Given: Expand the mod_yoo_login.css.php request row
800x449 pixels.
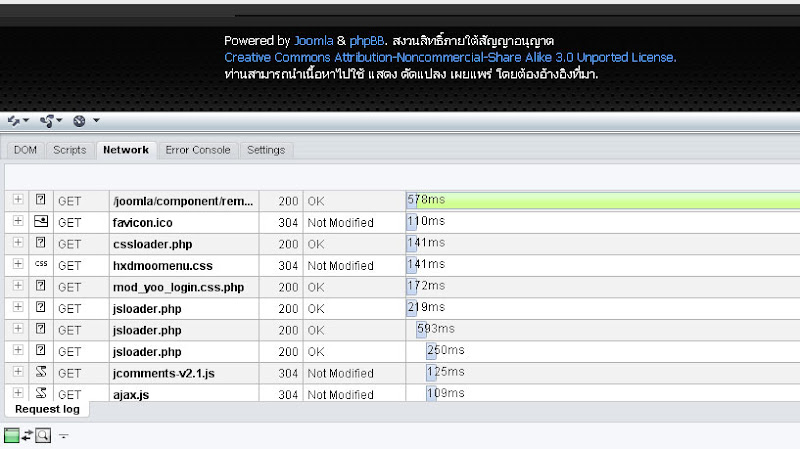Looking at the screenshot, I should 18,285.
